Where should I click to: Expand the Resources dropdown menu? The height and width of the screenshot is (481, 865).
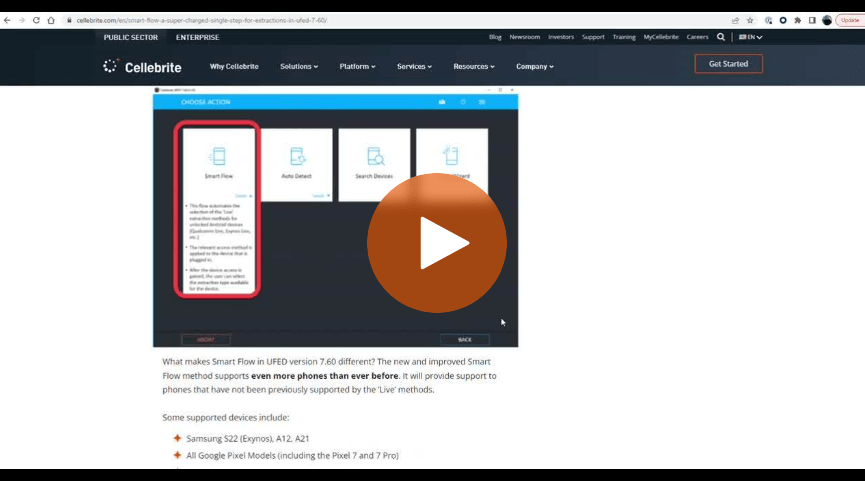click(x=474, y=66)
